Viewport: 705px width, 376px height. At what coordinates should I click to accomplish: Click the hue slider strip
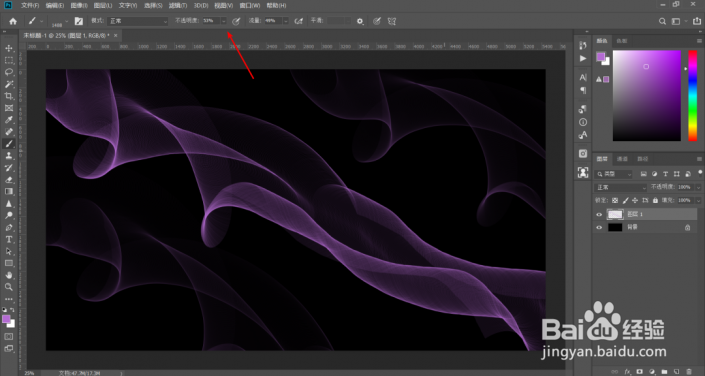[x=692, y=96]
